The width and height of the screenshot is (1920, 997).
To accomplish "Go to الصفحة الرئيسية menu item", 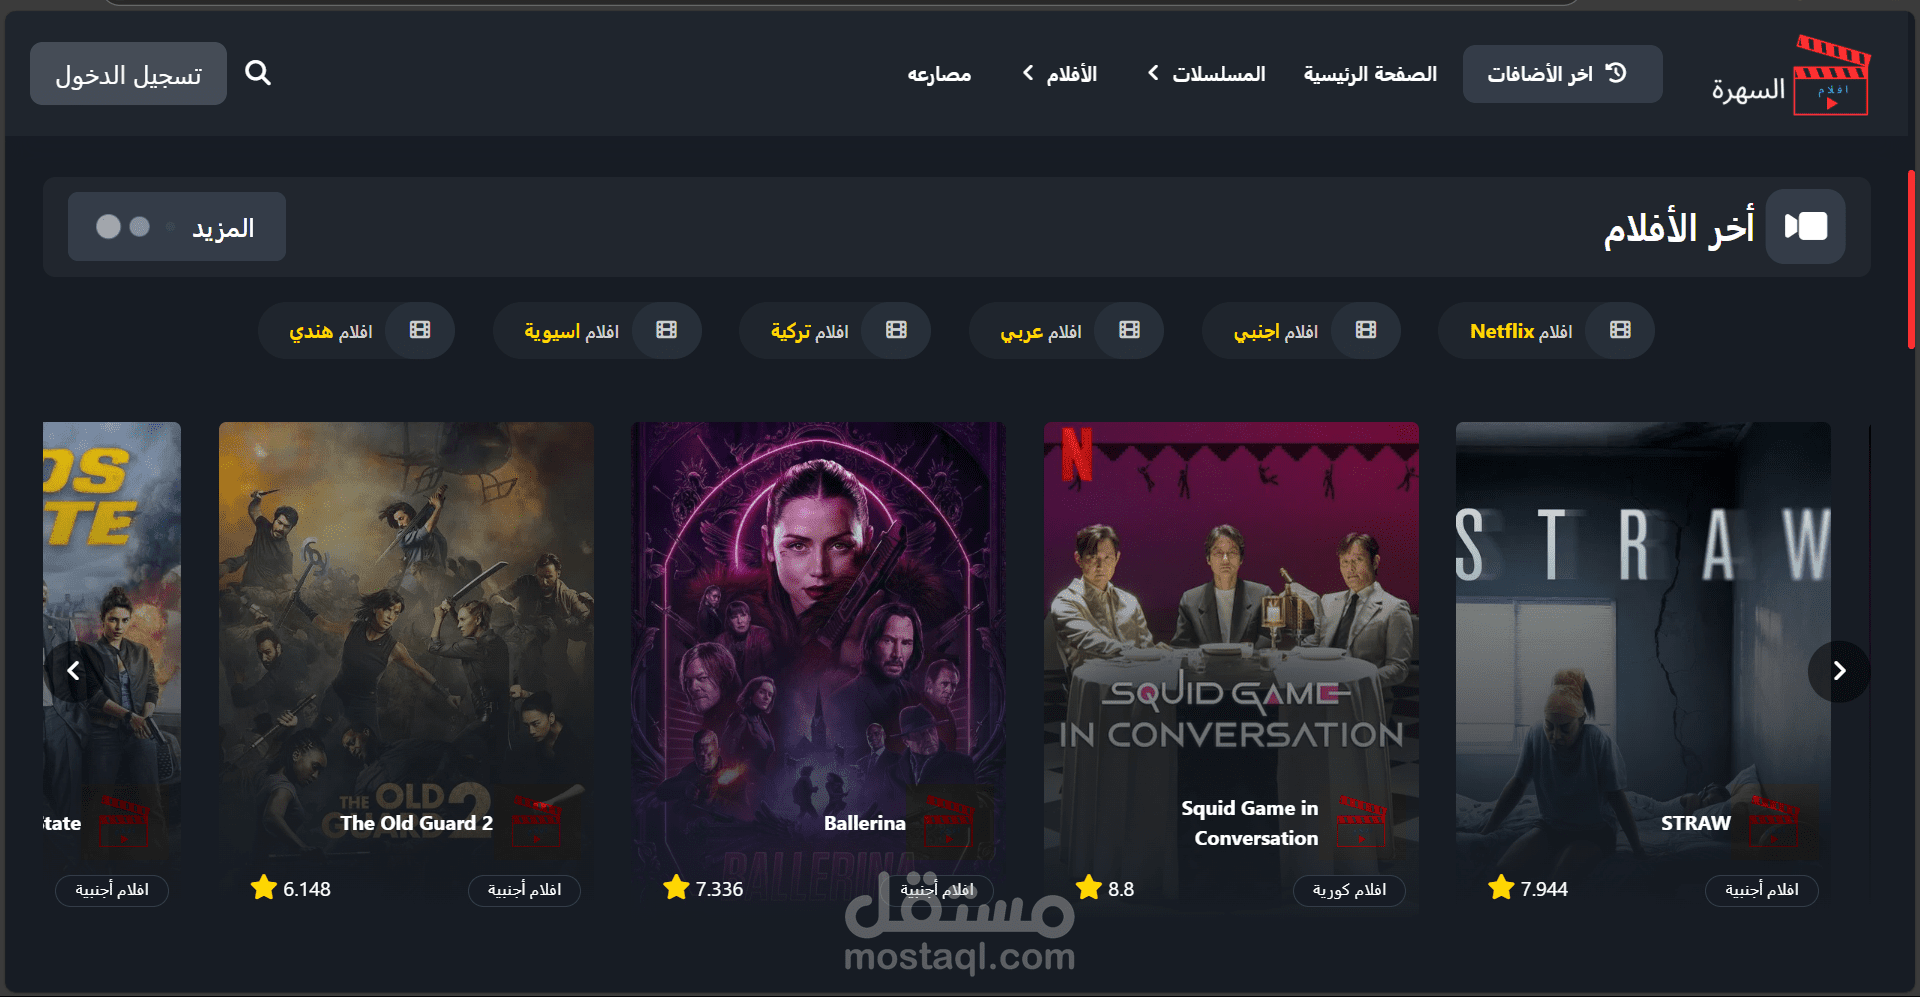I will pos(1370,74).
